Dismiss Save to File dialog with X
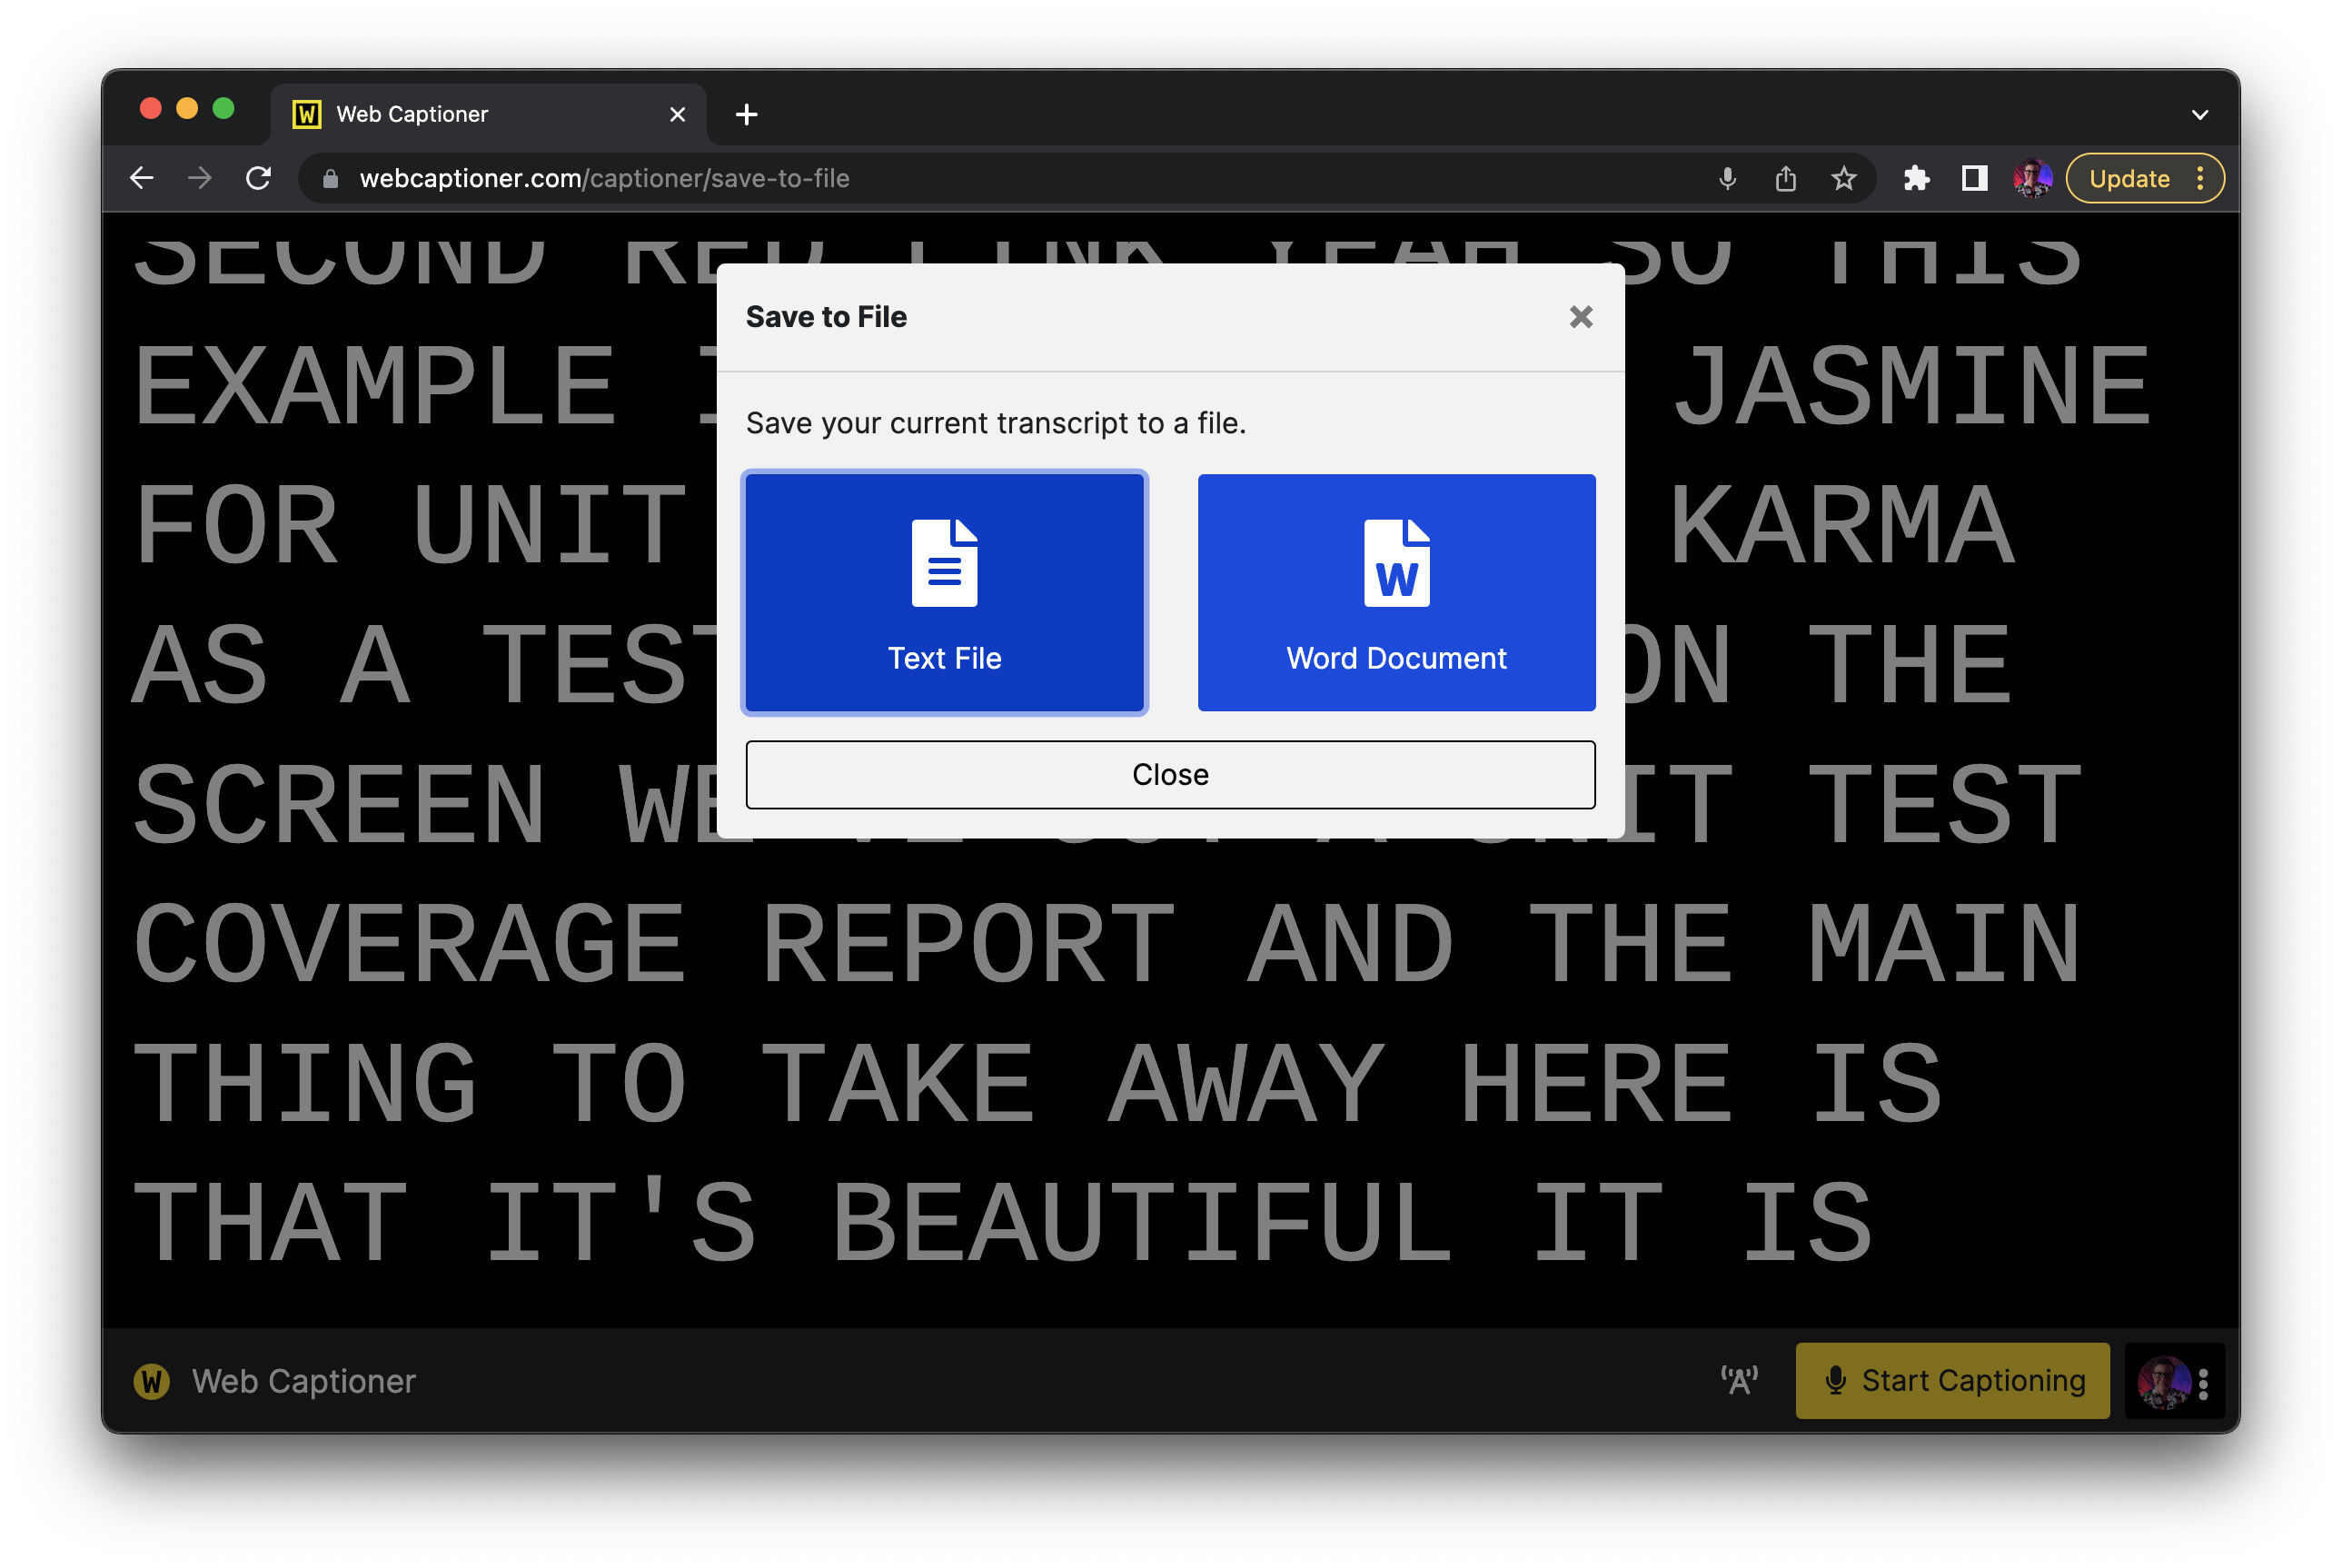 click(1580, 317)
